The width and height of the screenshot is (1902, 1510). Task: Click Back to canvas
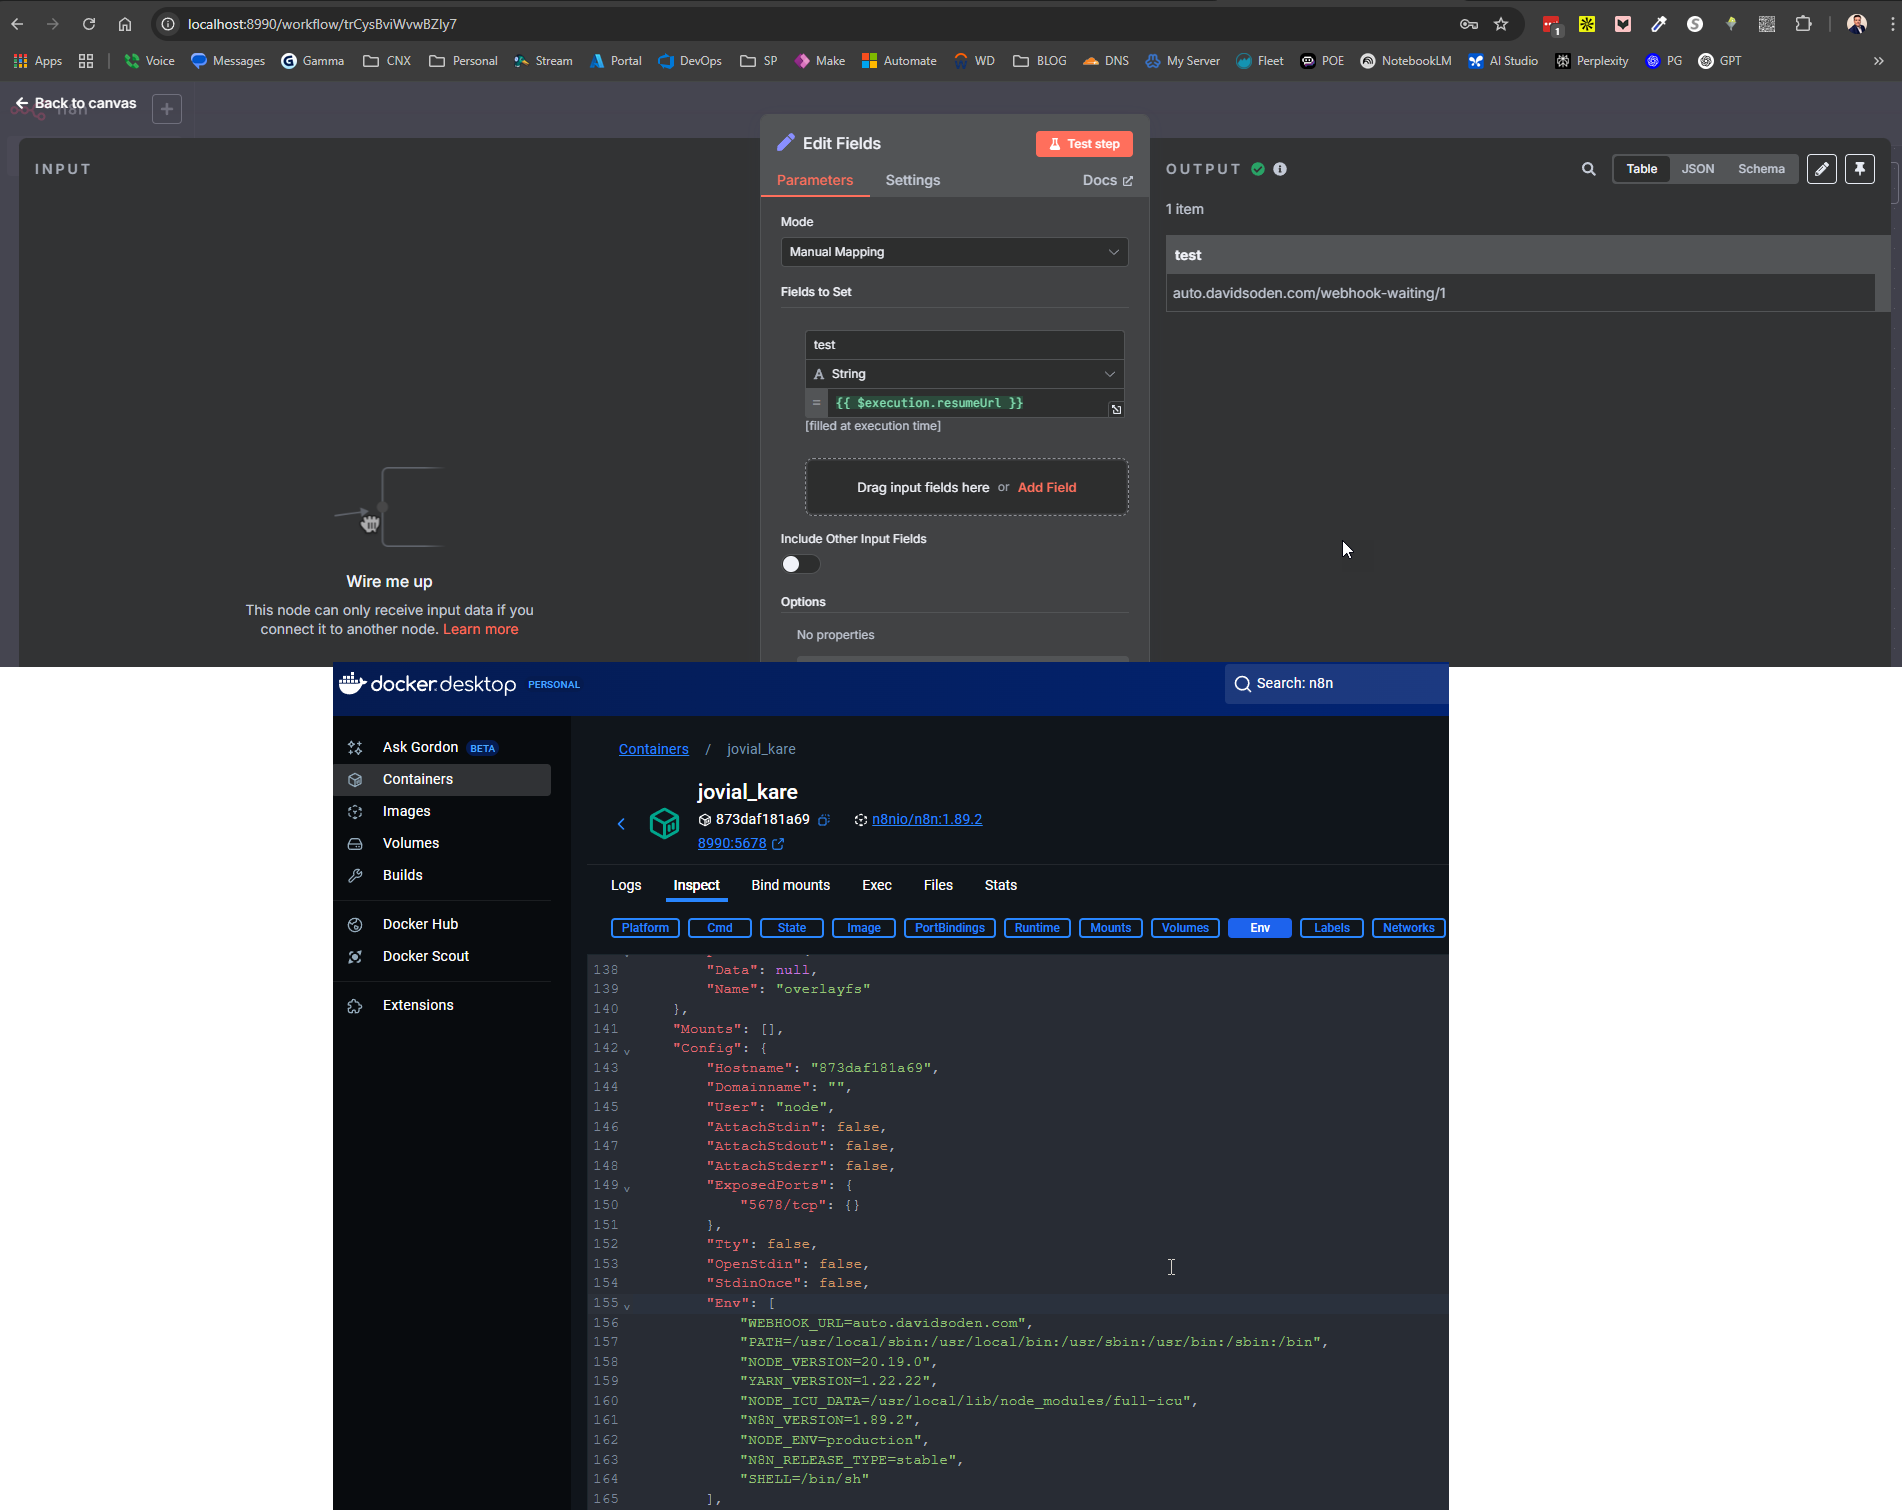pos(76,103)
